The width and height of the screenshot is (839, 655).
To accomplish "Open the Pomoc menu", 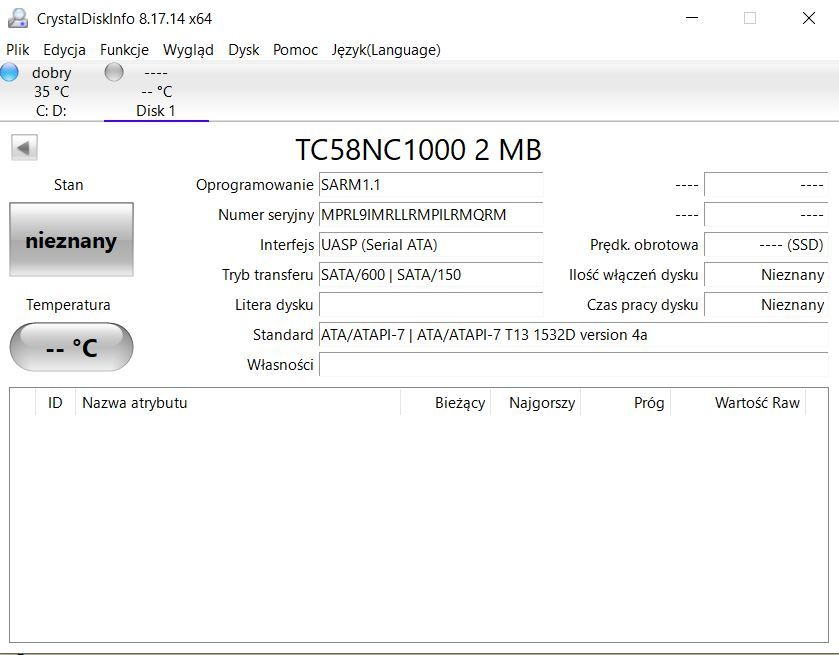I will tap(295, 50).
